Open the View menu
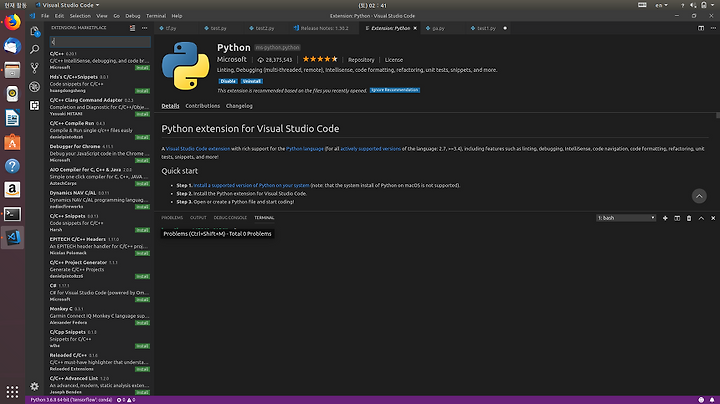 pos(102,16)
